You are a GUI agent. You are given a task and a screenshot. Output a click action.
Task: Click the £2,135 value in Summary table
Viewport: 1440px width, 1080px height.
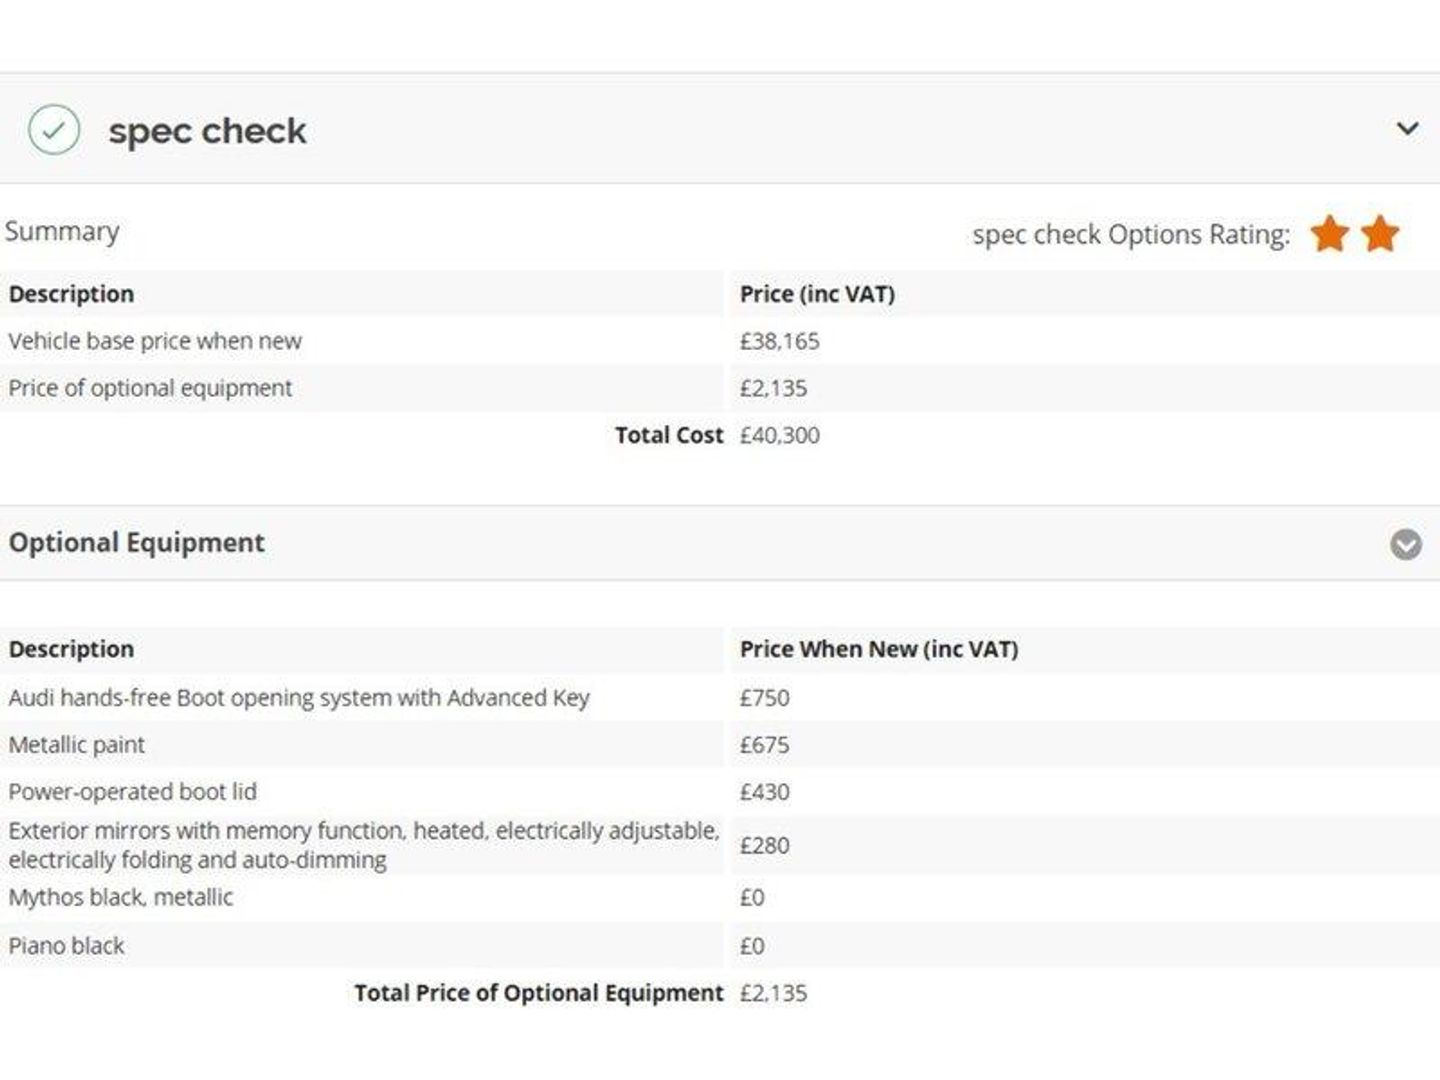coord(773,388)
